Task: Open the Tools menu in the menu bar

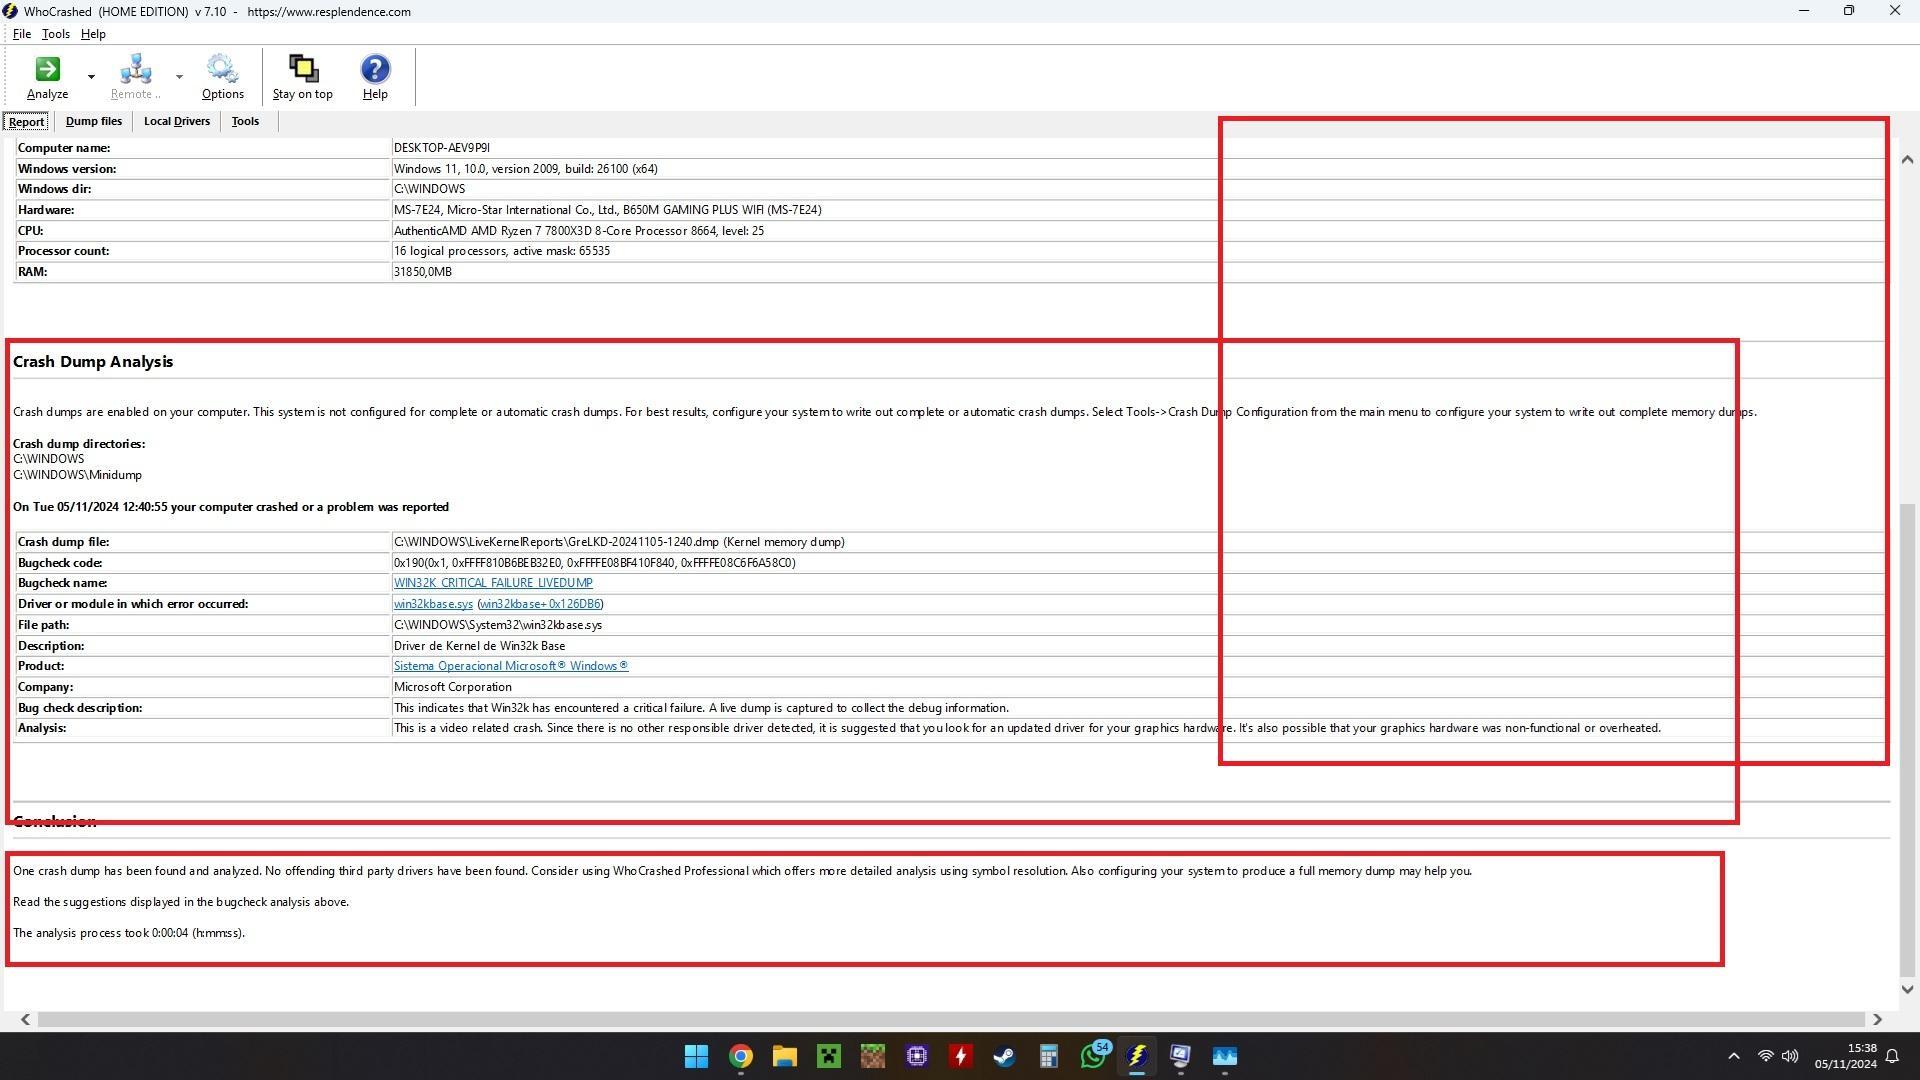Action: click(56, 34)
